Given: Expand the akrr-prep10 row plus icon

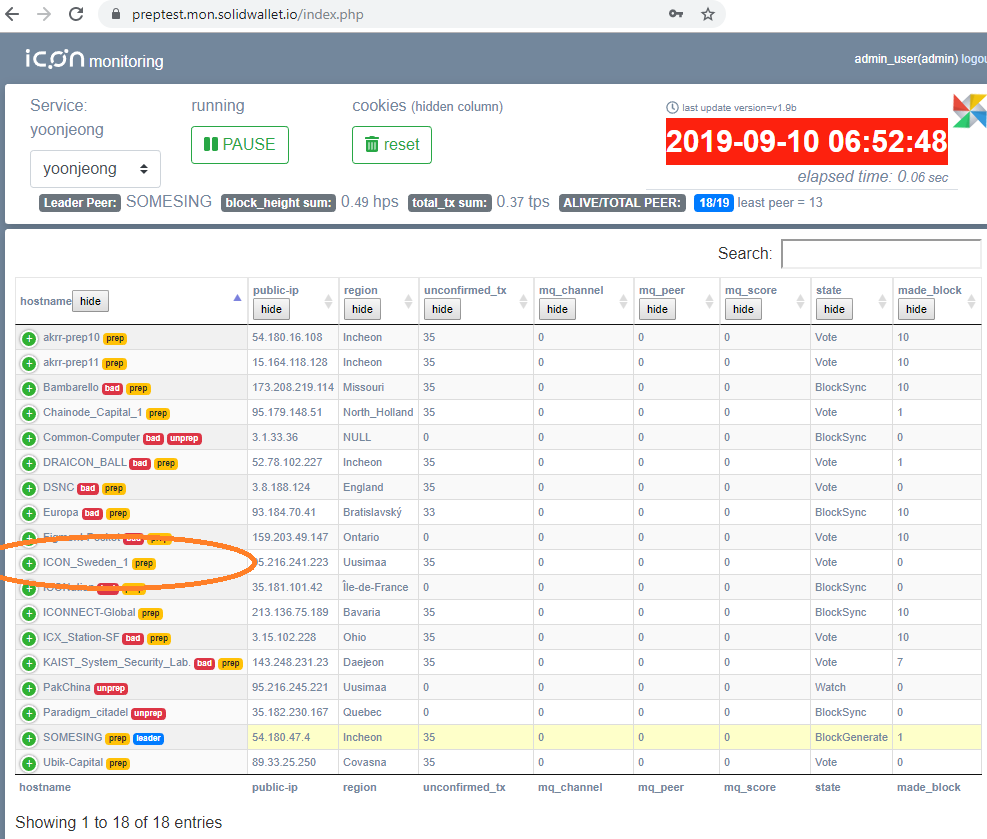Looking at the screenshot, I should click(29, 339).
